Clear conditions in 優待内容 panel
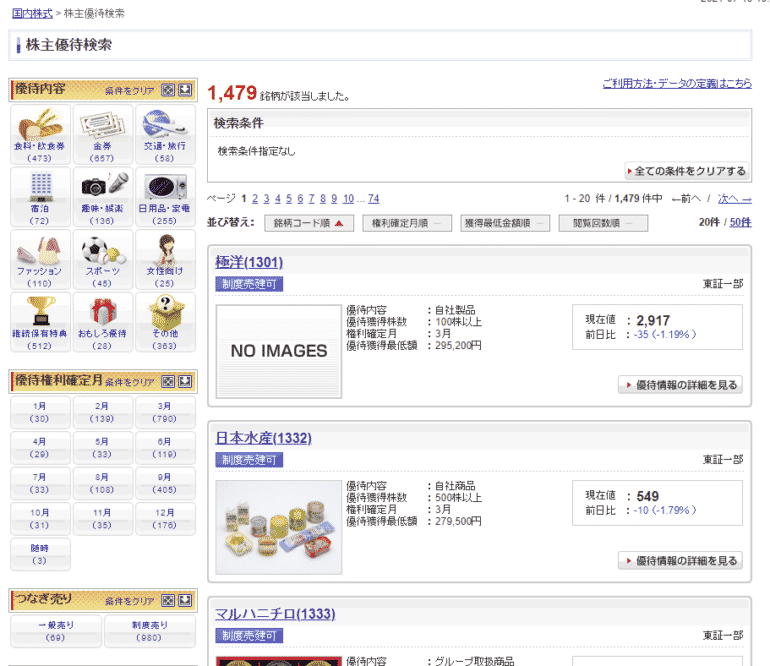This screenshot has height=666, width=770. pos(130,91)
